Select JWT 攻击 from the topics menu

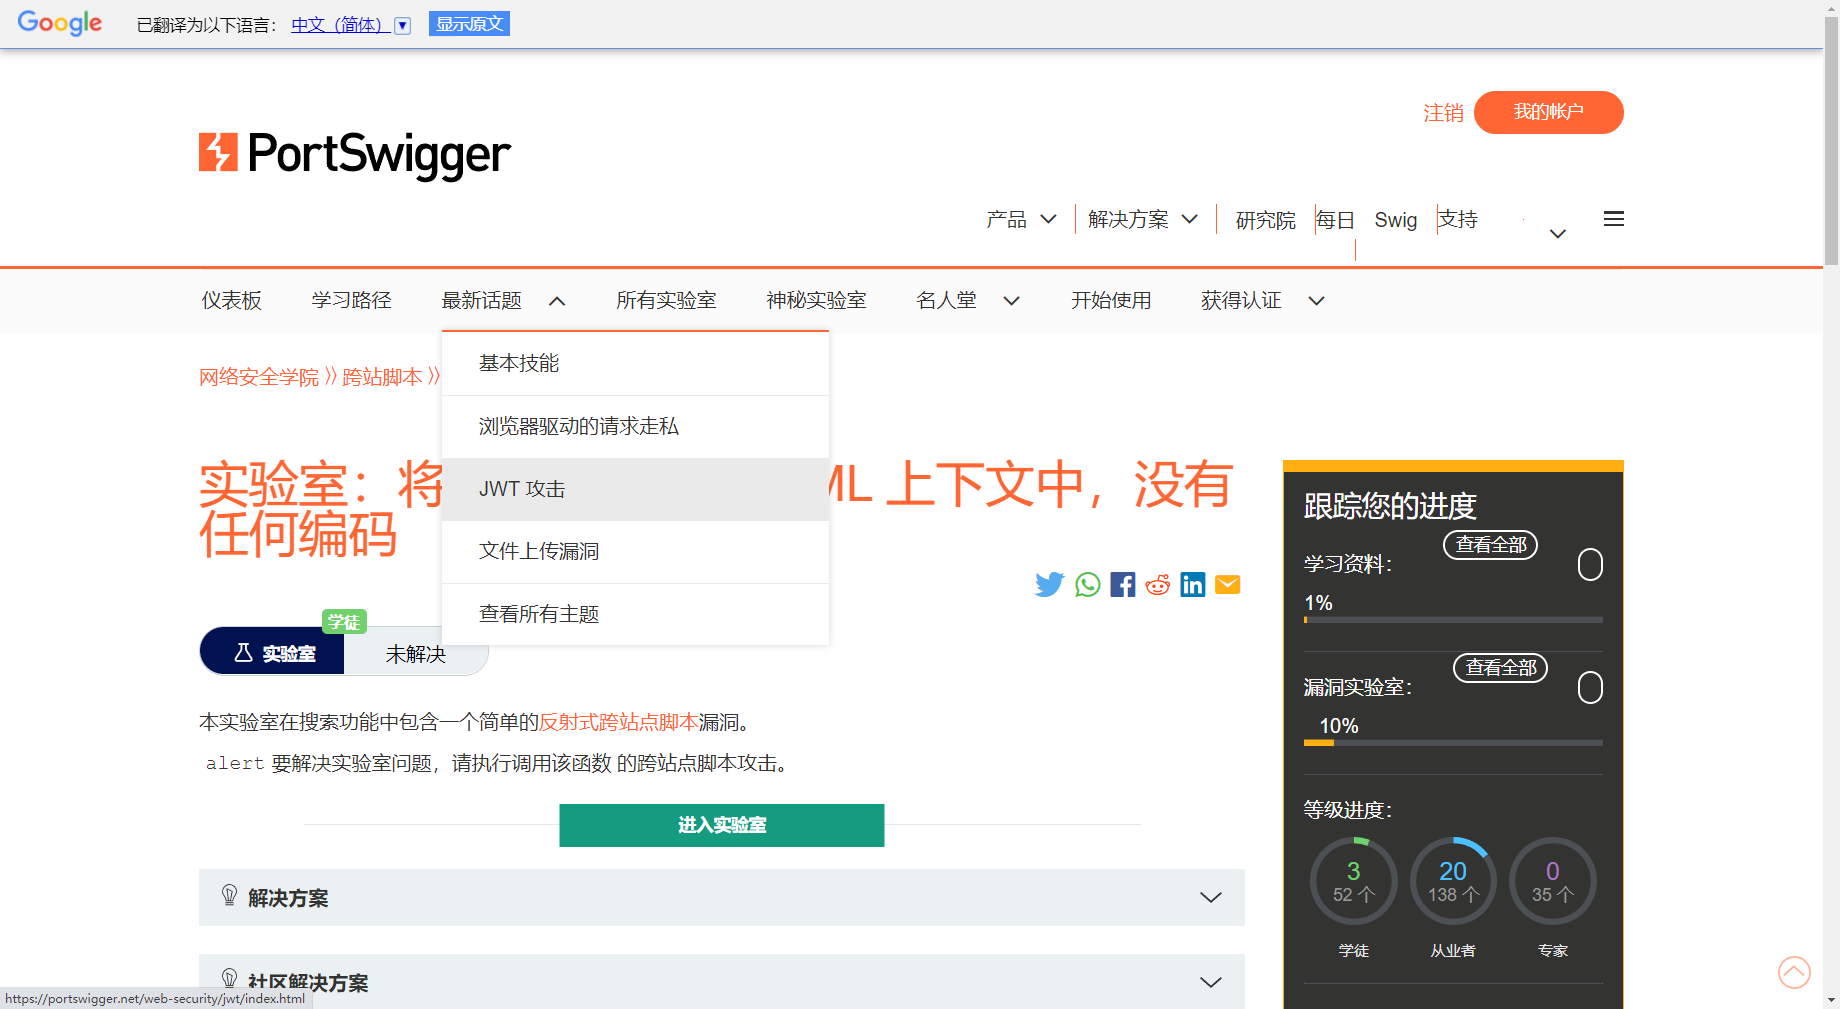point(521,489)
